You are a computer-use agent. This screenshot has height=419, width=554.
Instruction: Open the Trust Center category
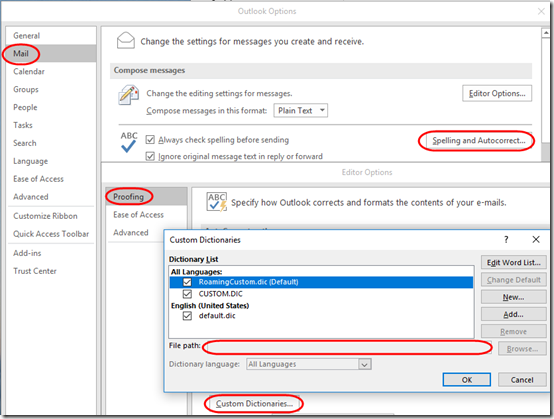(x=35, y=271)
